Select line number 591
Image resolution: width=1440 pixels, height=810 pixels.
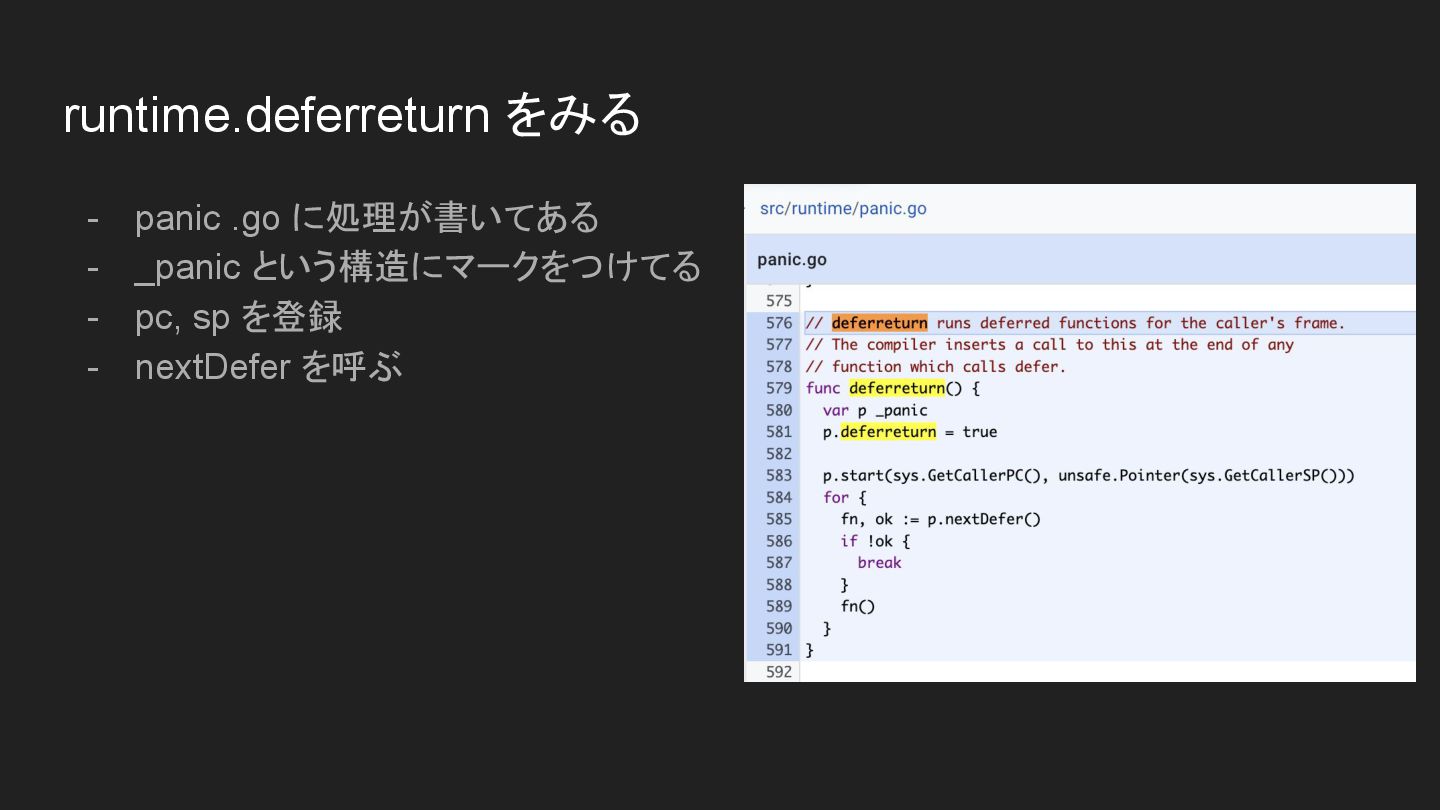(x=779, y=650)
